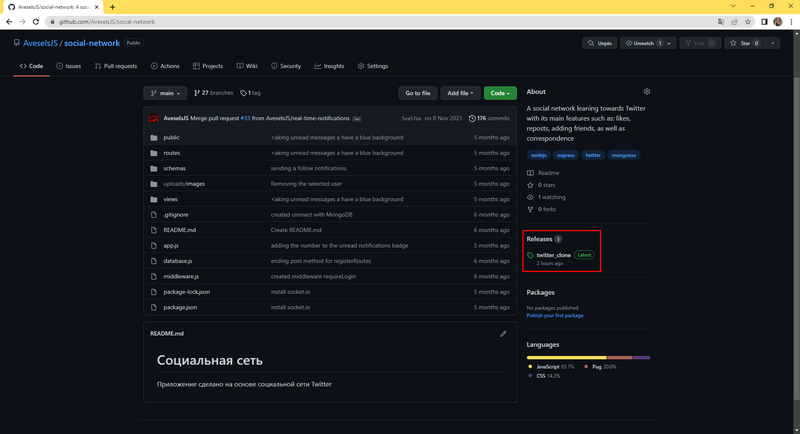The height and width of the screenshot is (434, 800).
Task: Open the routes folder
Action: point(171,153)
